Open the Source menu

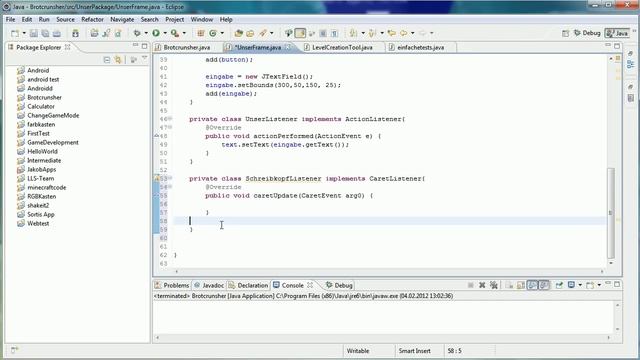(65, 19)
